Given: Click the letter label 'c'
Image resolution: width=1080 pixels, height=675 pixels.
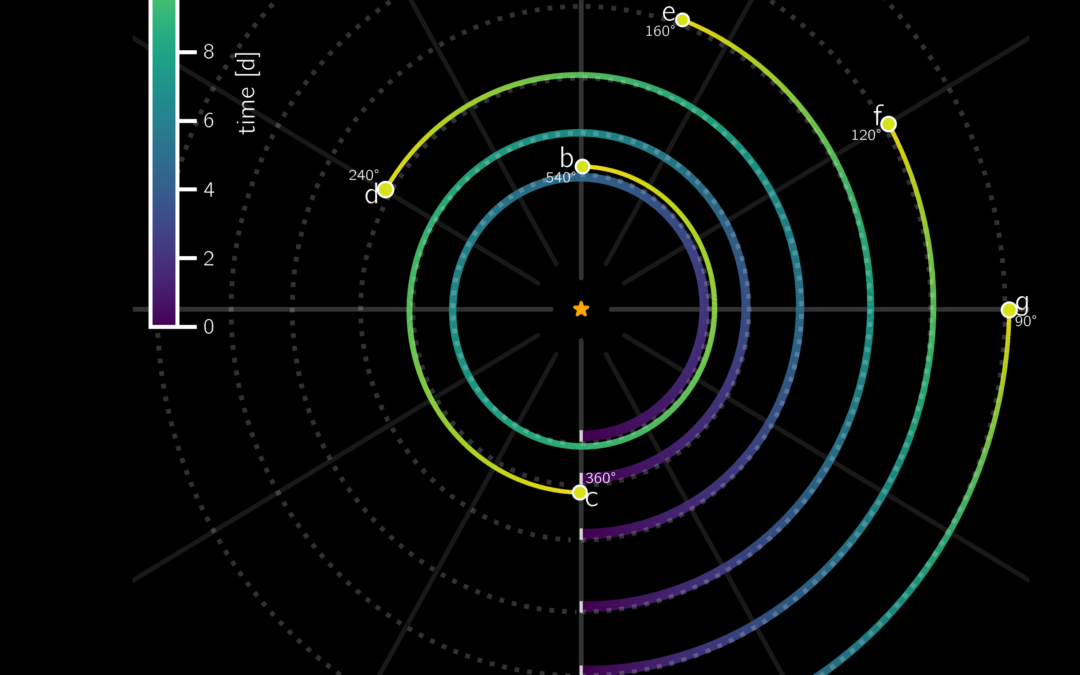Looking at the screenshot, I should (592, 499).
